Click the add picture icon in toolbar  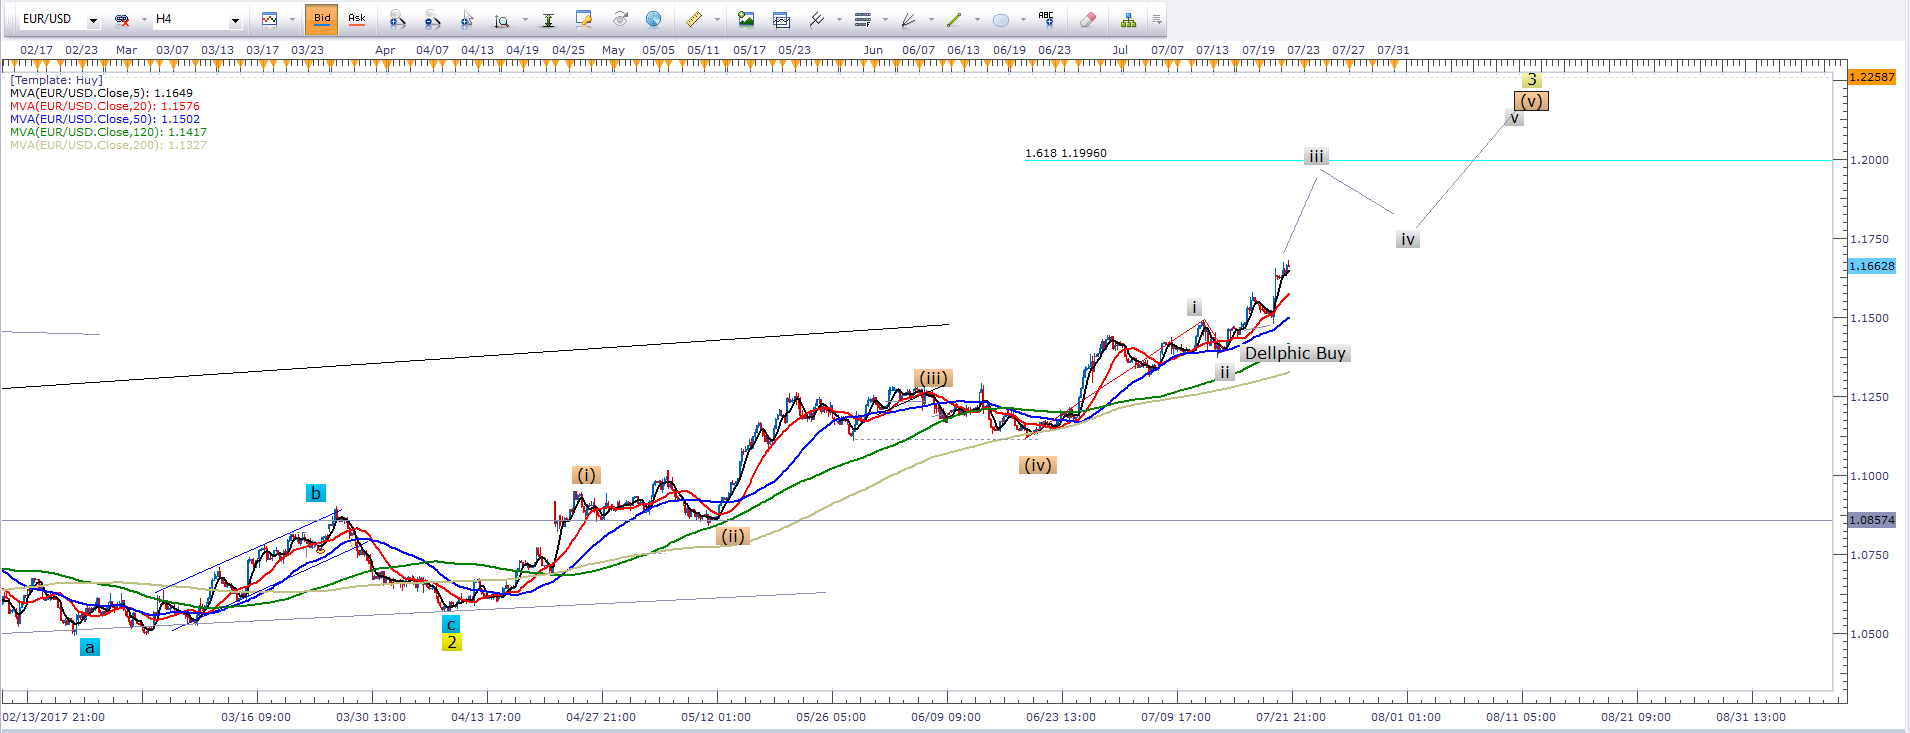pos(745,19)
